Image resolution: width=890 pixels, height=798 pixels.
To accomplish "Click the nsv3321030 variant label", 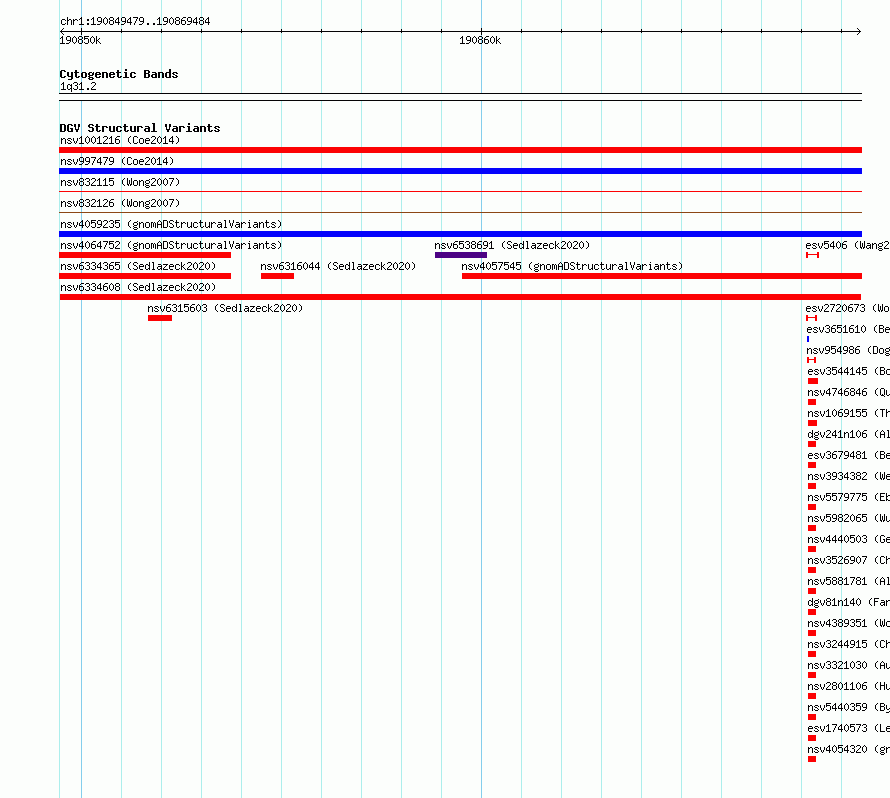I will pyautogui.click(x=849, y=665).
